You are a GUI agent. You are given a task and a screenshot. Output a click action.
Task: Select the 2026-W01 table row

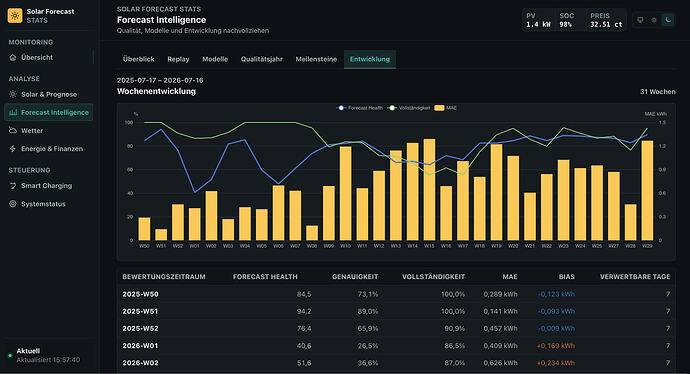tap(396, 346)
